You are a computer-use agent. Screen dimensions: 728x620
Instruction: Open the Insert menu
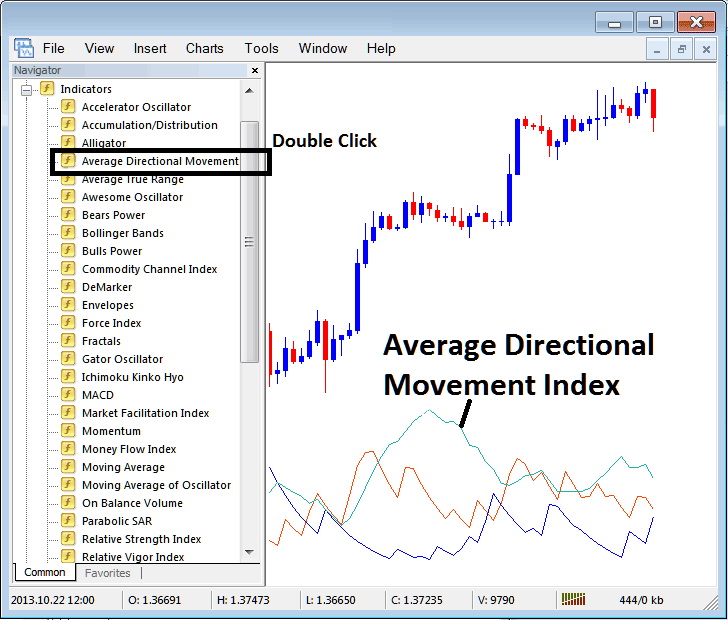click(x=150, y=48)
